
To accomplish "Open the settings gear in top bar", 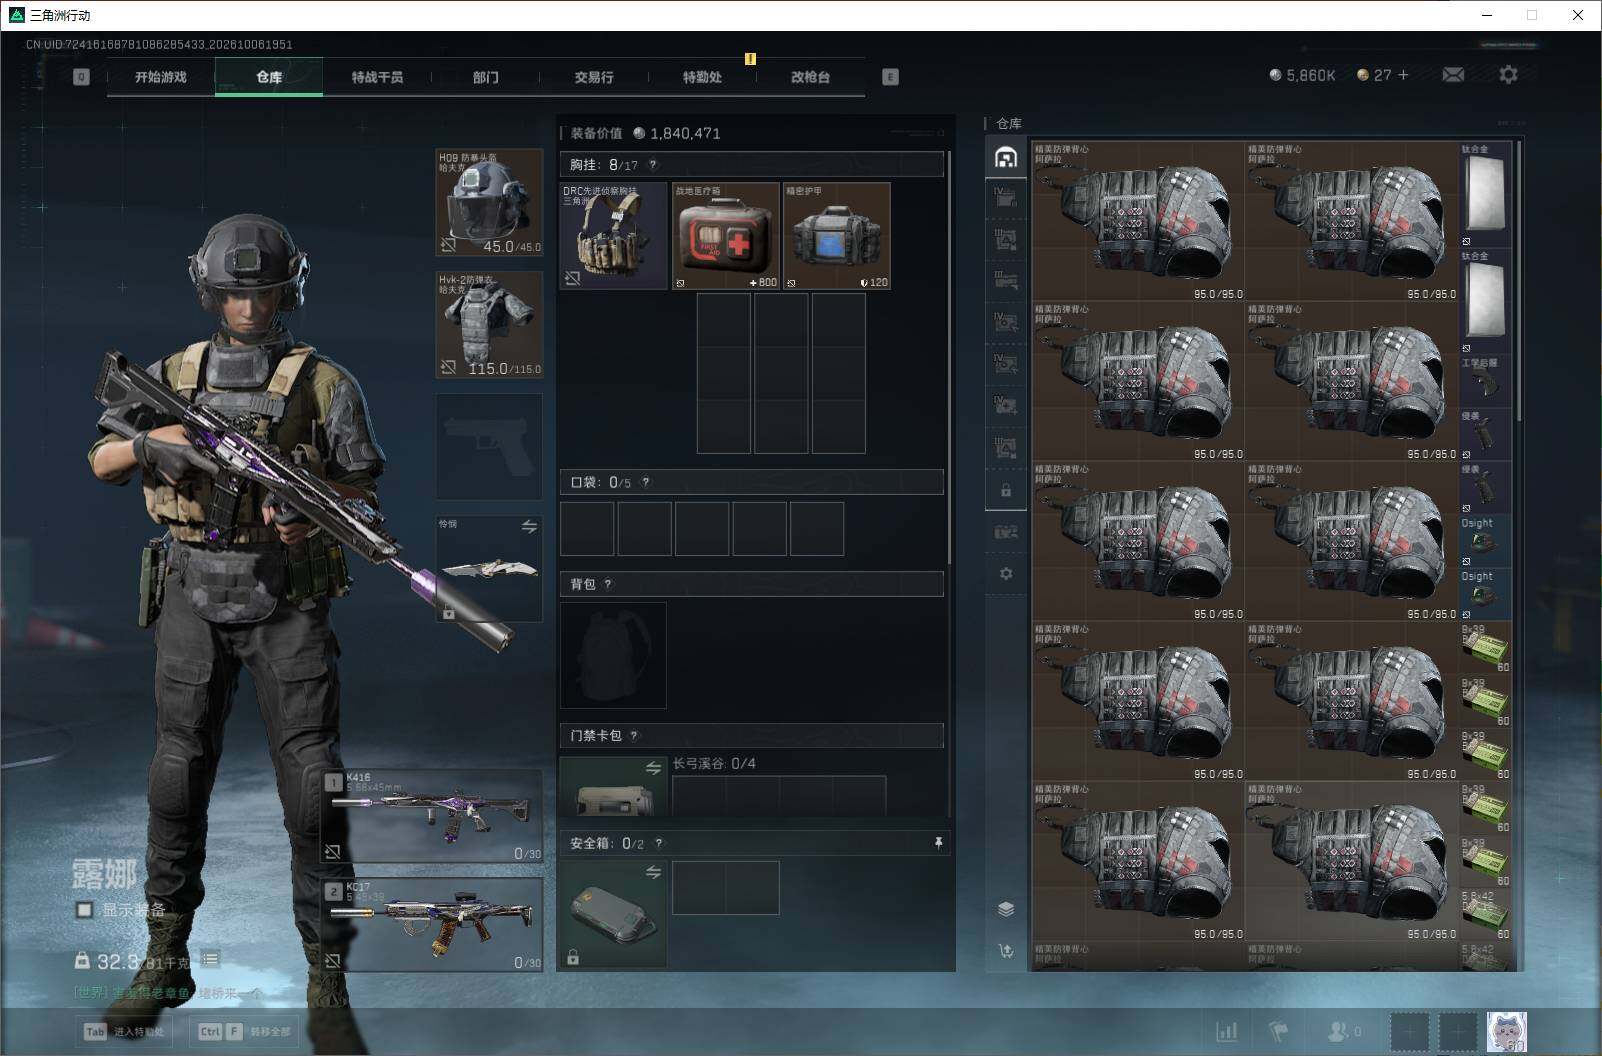I will click(1508, 75).
